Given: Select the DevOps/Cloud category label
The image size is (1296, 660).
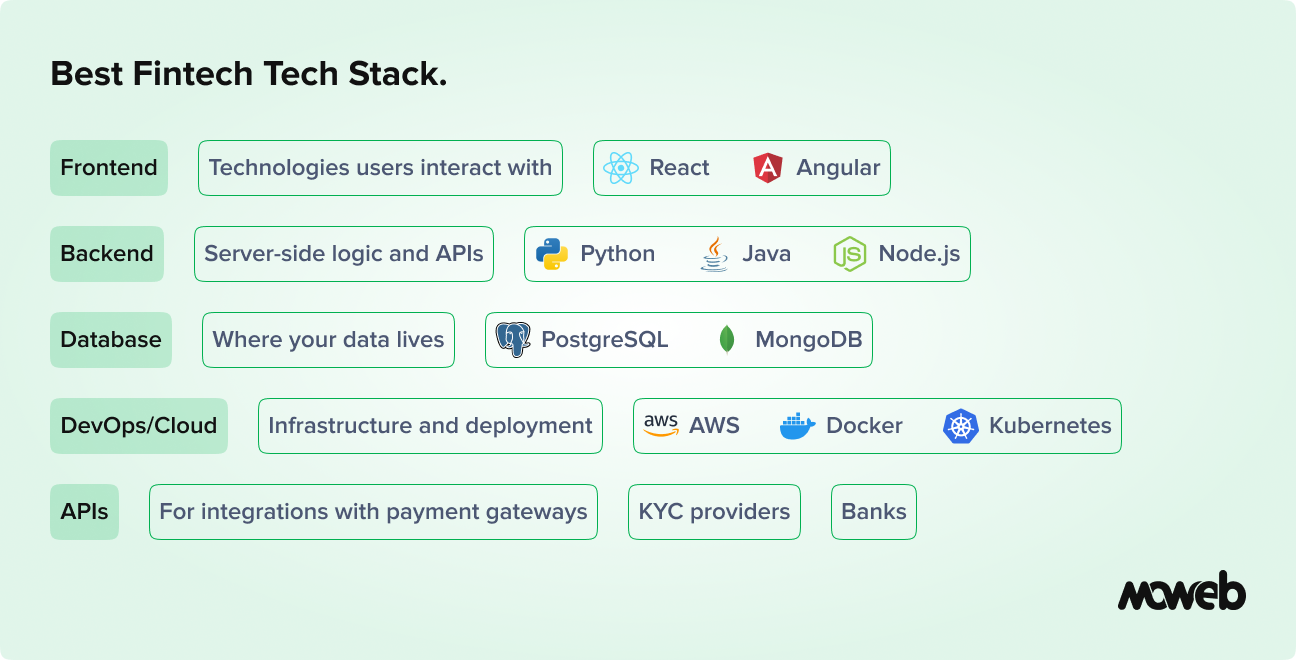Looking at the screenshot, I should (x=138, y=425).
